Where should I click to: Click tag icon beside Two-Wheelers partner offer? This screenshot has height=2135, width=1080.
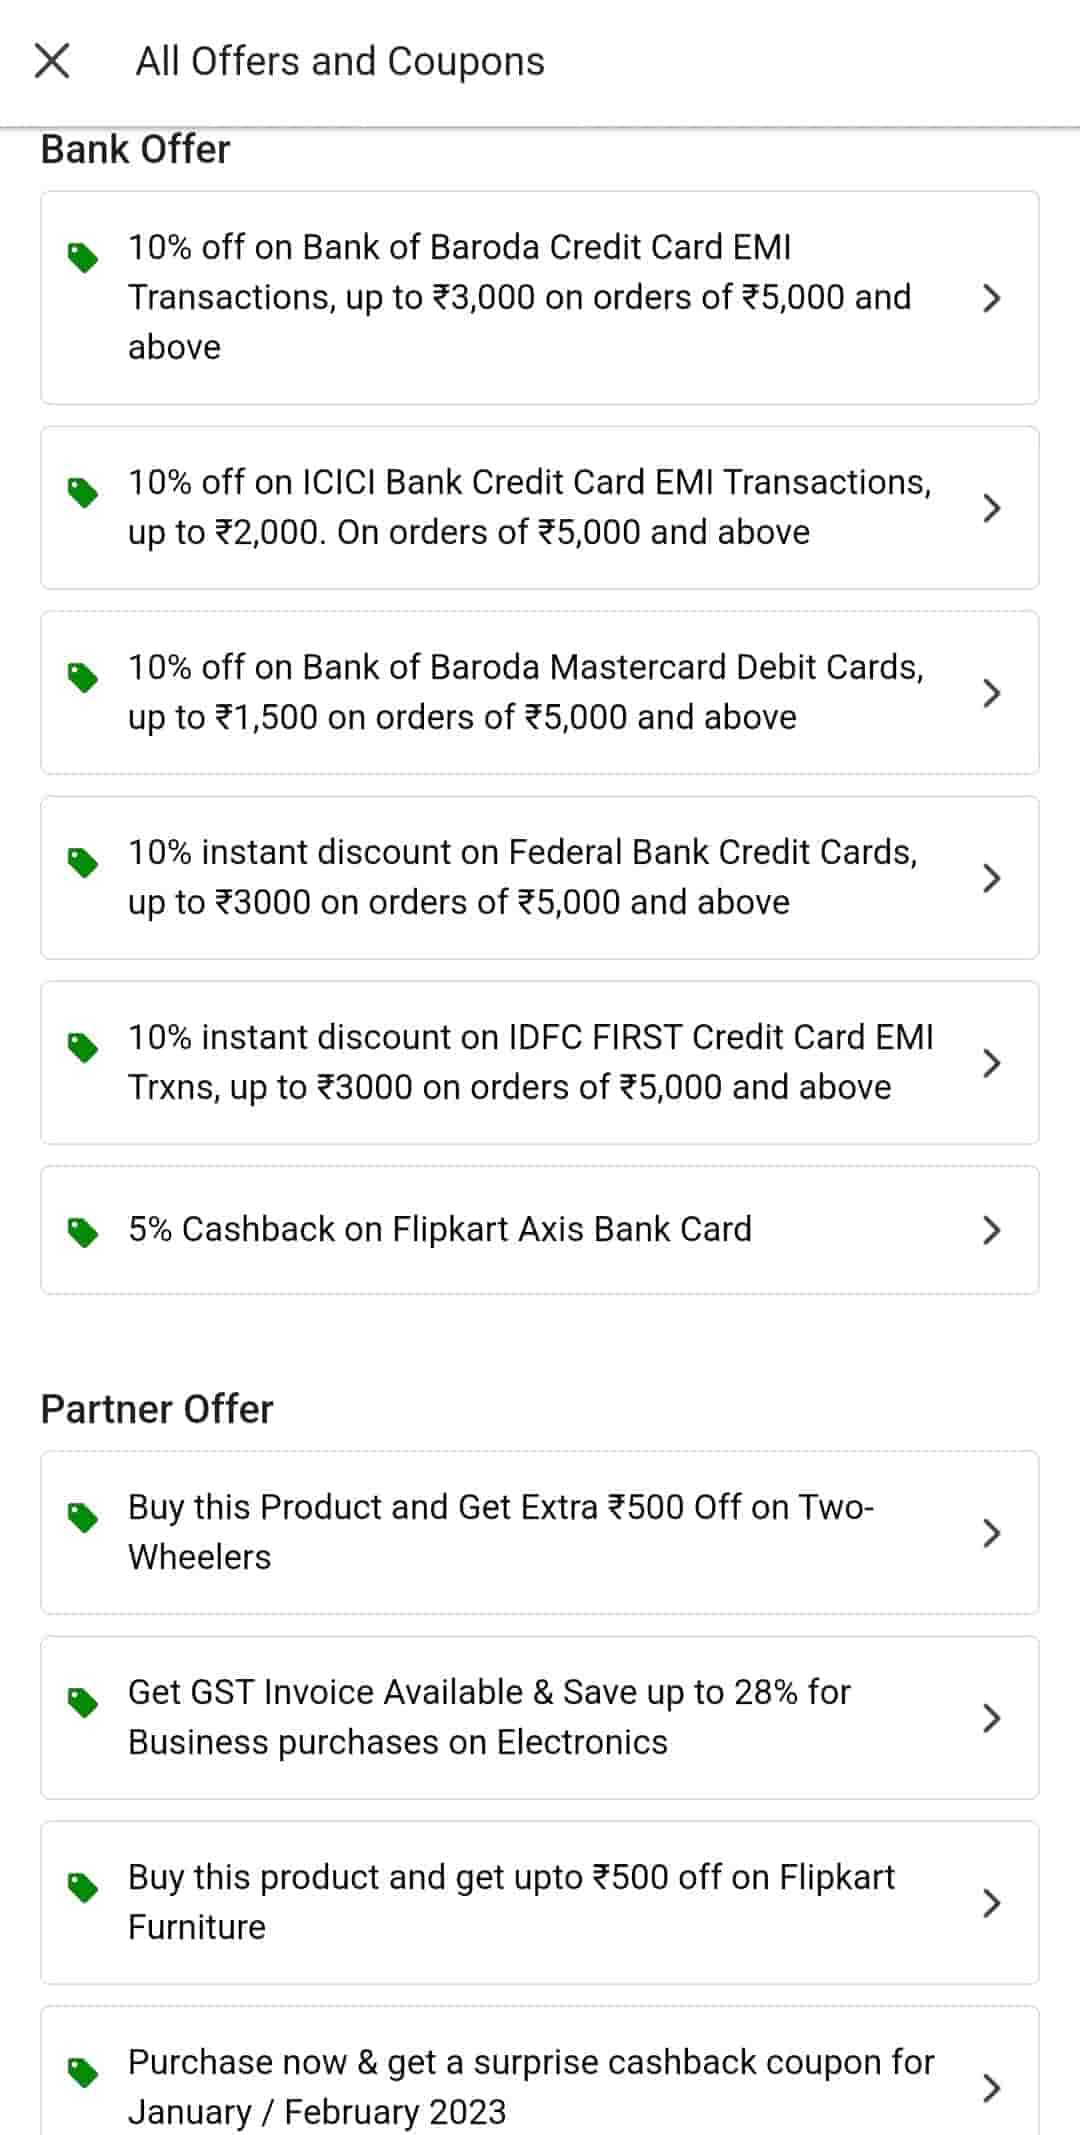83,1517
